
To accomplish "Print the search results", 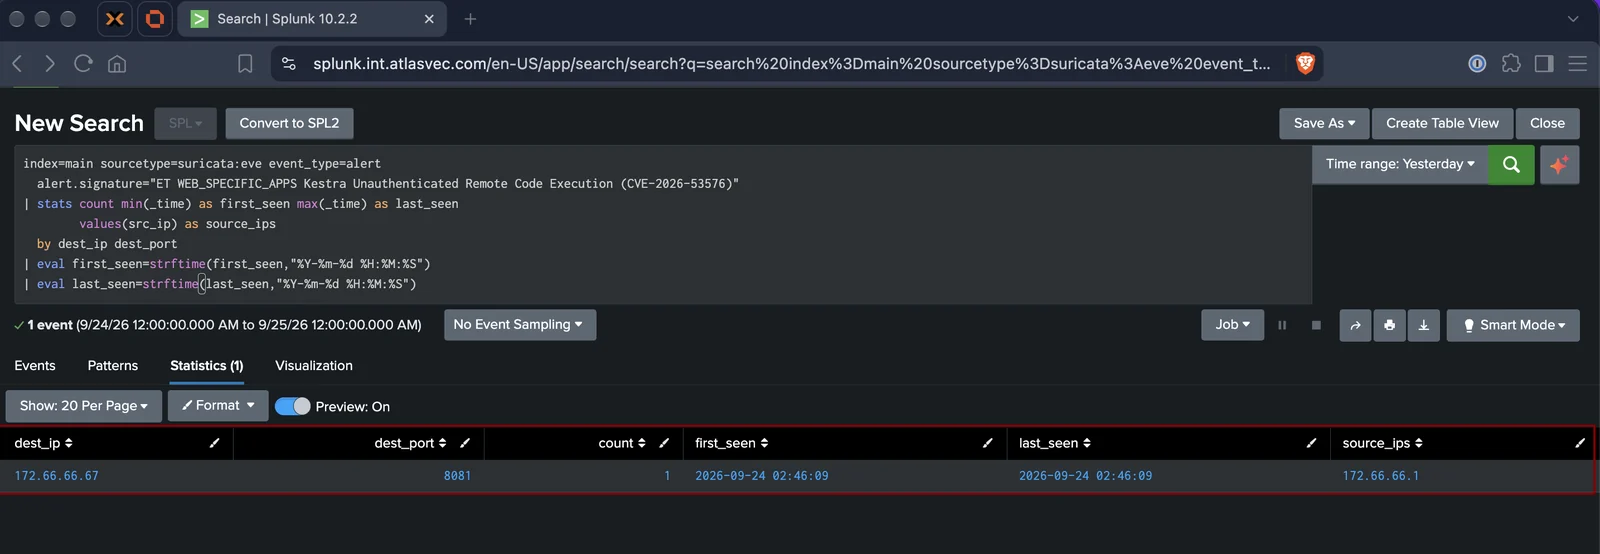I will [1389, 325].
